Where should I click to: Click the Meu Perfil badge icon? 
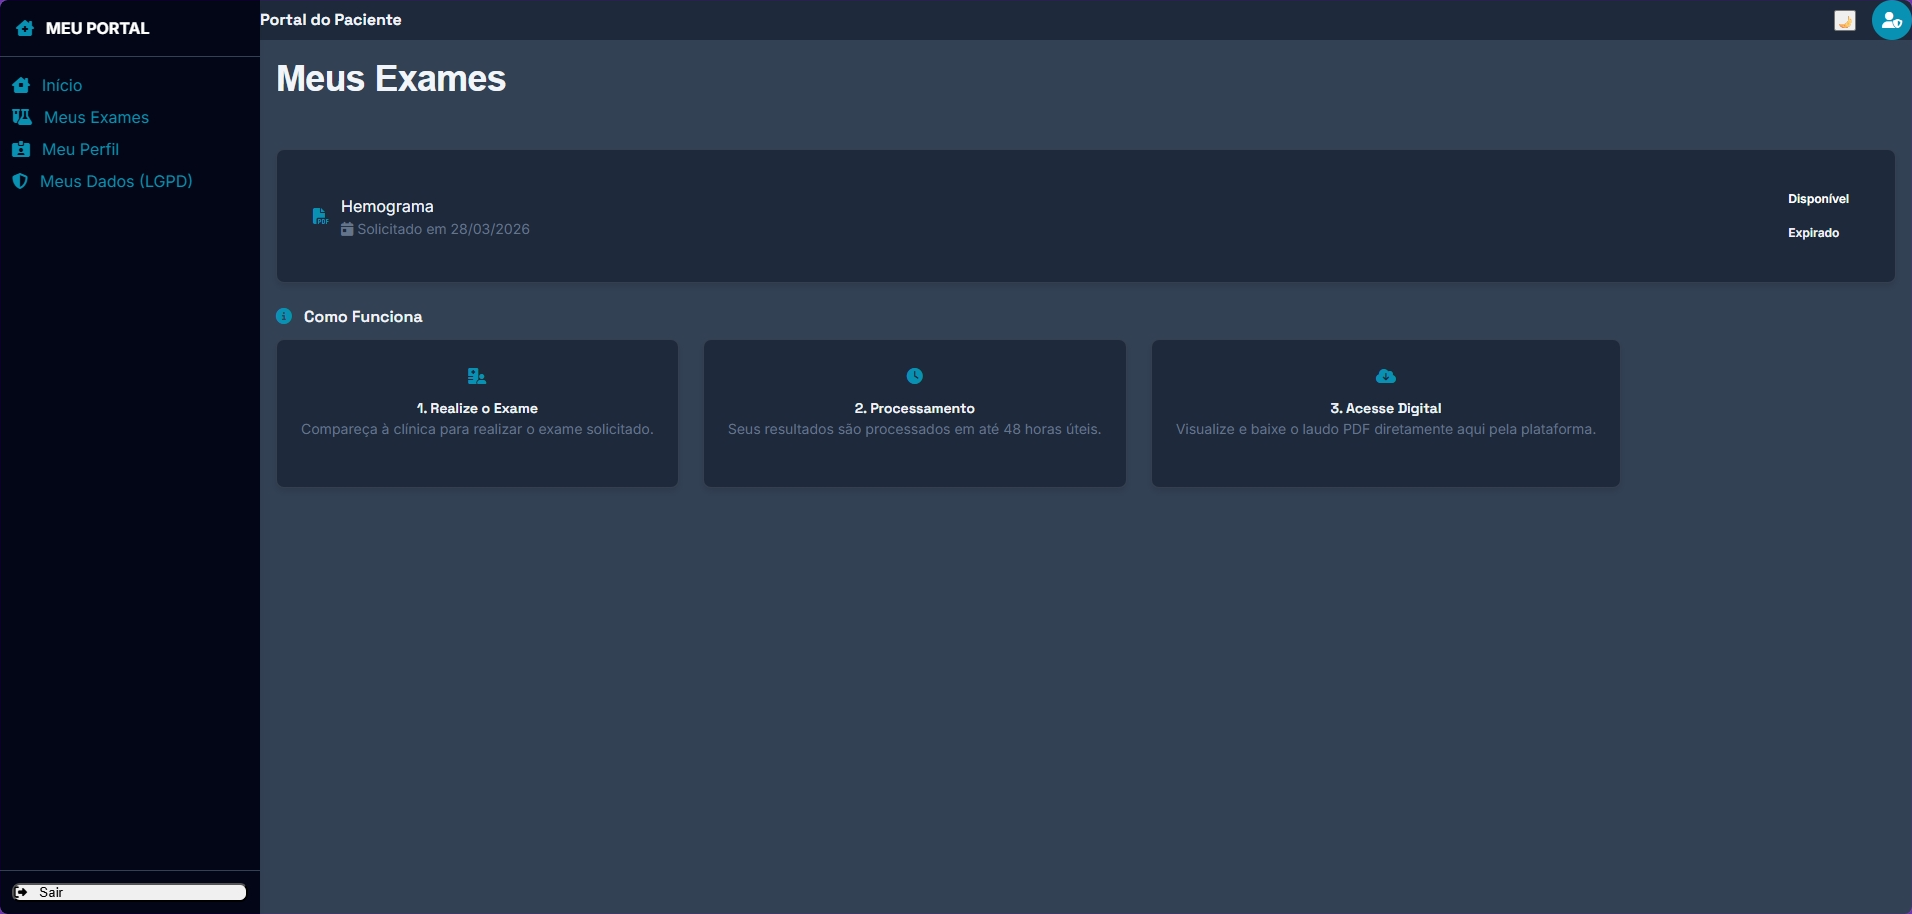(x=21, y=149)
